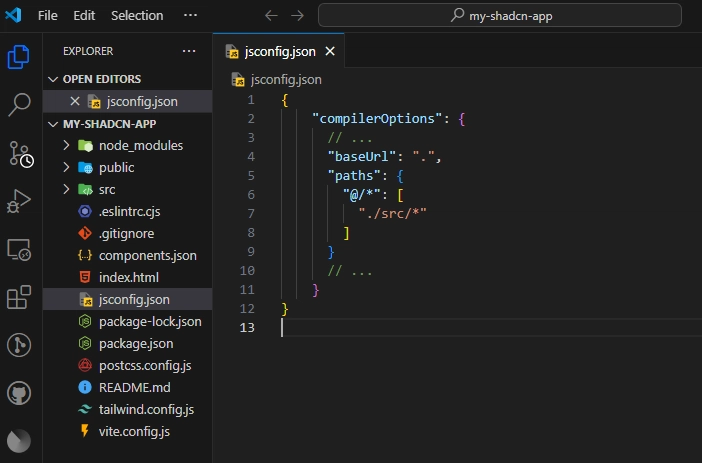Expand the node_modules folder
Viewport: 702px width, 463px height.
pyautogui.click(x=128, y=146)
